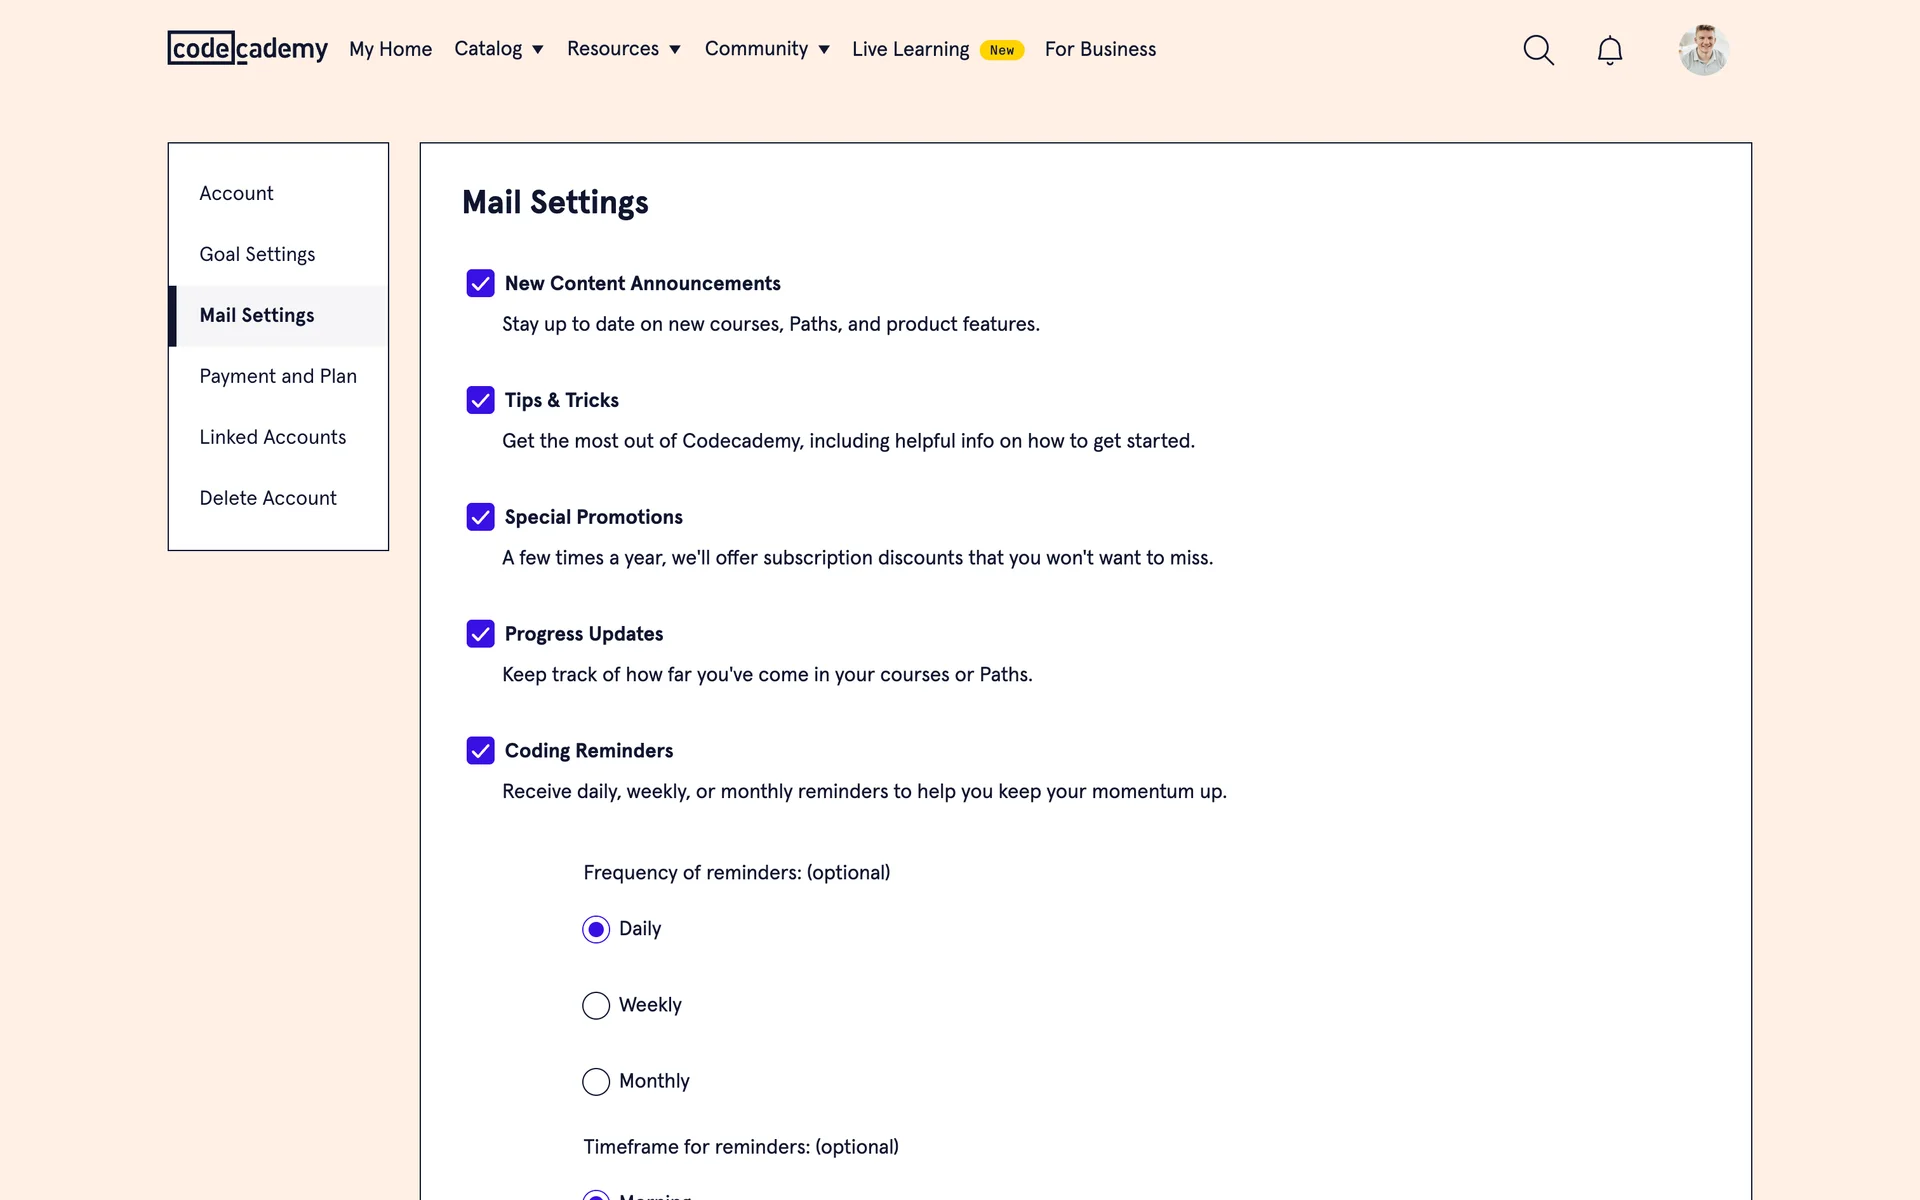Image resolution: width=1920 pixels, height=1200 pixels.
Task: Uncheck Tips & Tricks checkbox
Action: (480, 400)
